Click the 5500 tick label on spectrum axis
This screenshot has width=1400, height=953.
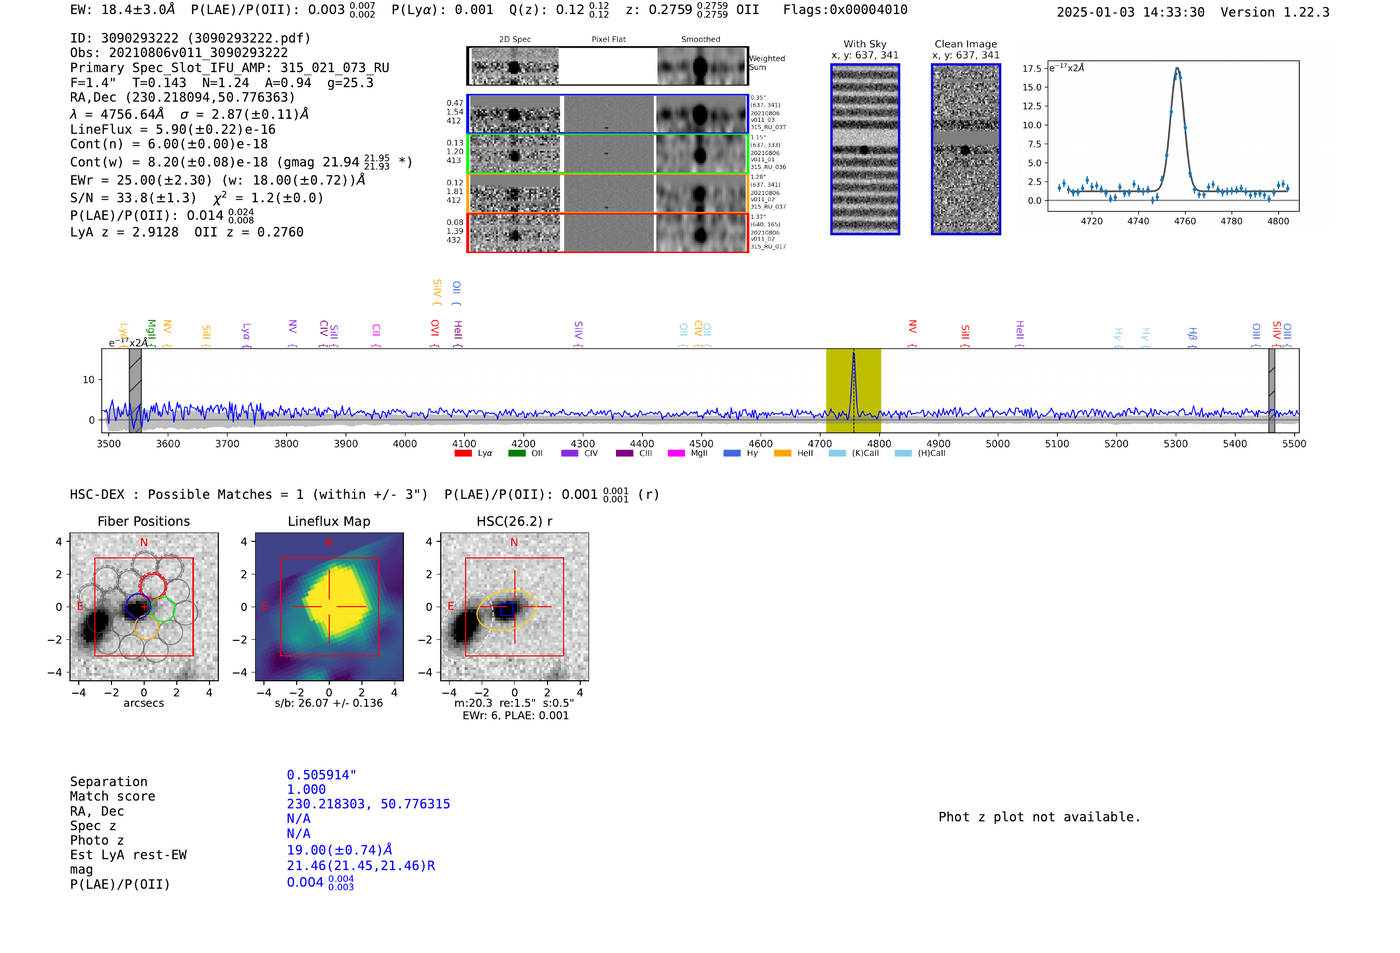[1294, 444]
